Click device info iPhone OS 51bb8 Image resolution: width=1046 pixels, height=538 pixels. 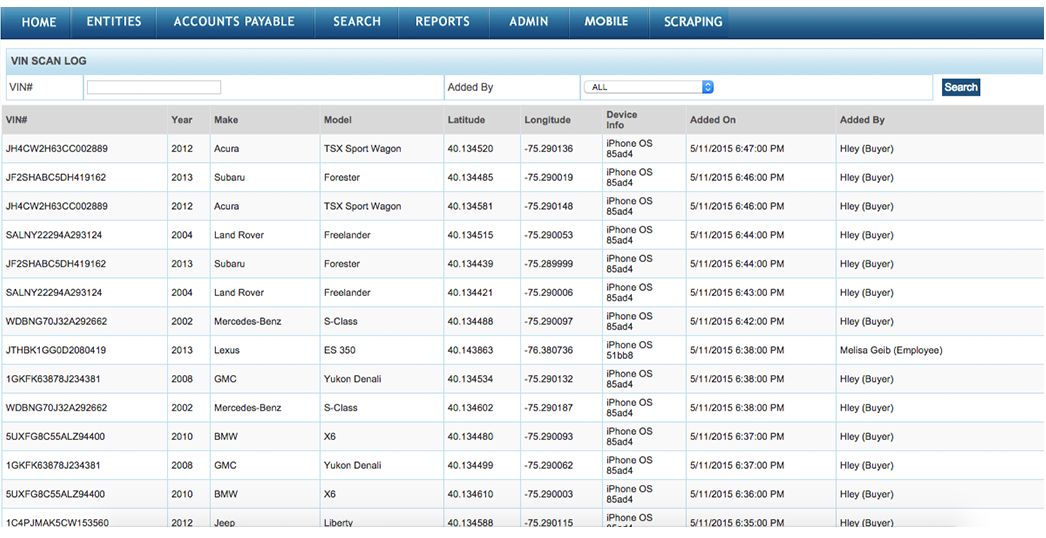pos(629,350)
